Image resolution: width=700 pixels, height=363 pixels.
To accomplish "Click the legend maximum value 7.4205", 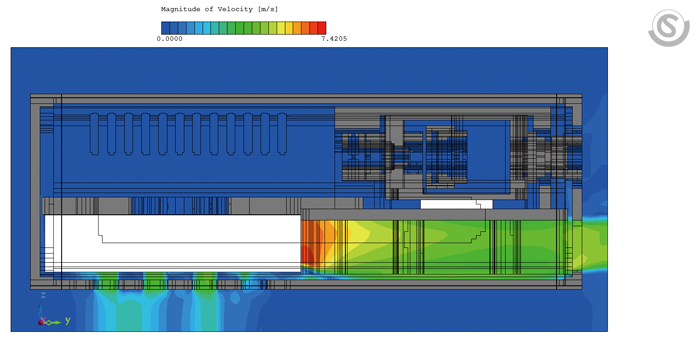I will click(334, 39).
